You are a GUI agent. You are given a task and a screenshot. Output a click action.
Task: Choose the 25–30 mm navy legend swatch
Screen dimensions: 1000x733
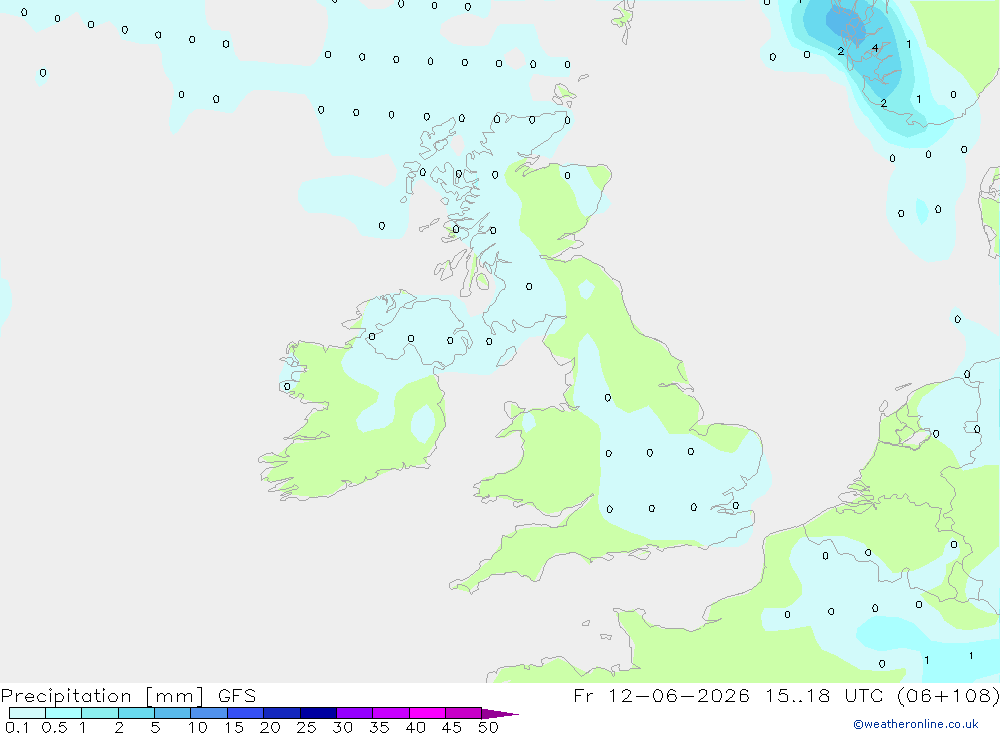point(318,713)
